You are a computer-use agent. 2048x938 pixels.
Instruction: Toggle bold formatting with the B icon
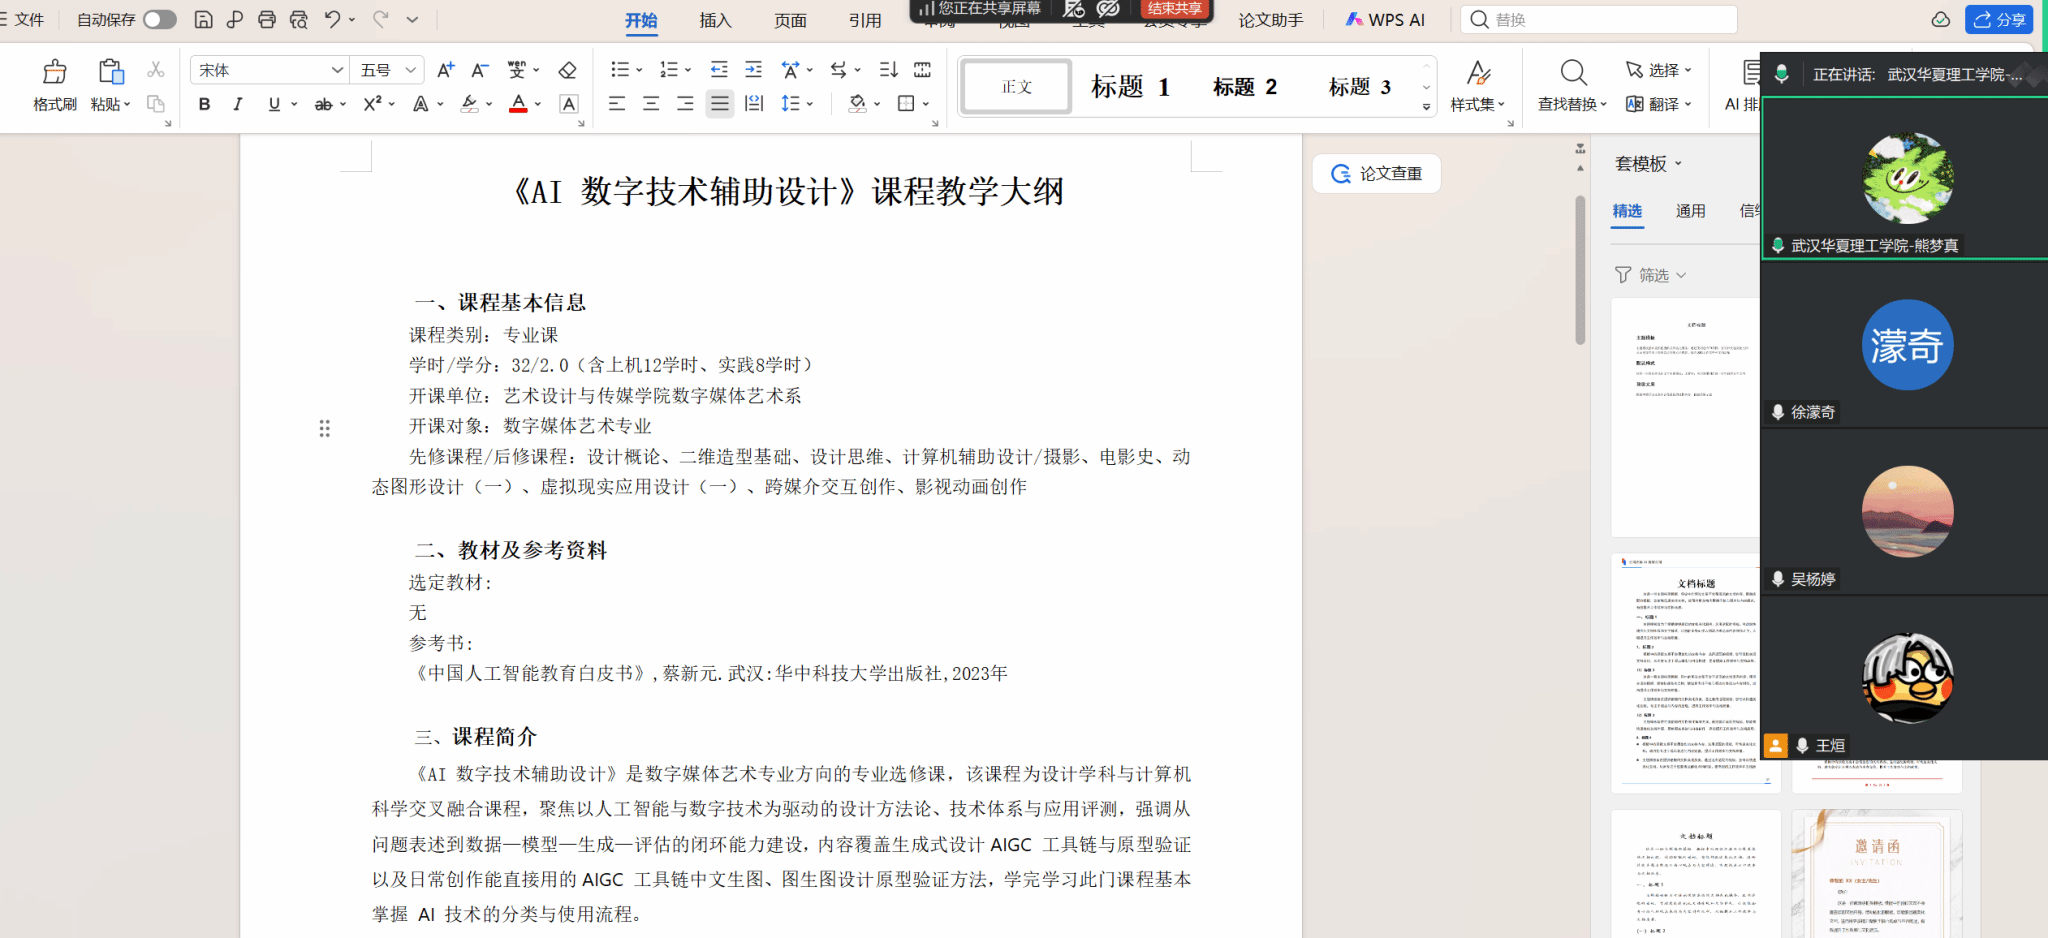coord(204,104)
